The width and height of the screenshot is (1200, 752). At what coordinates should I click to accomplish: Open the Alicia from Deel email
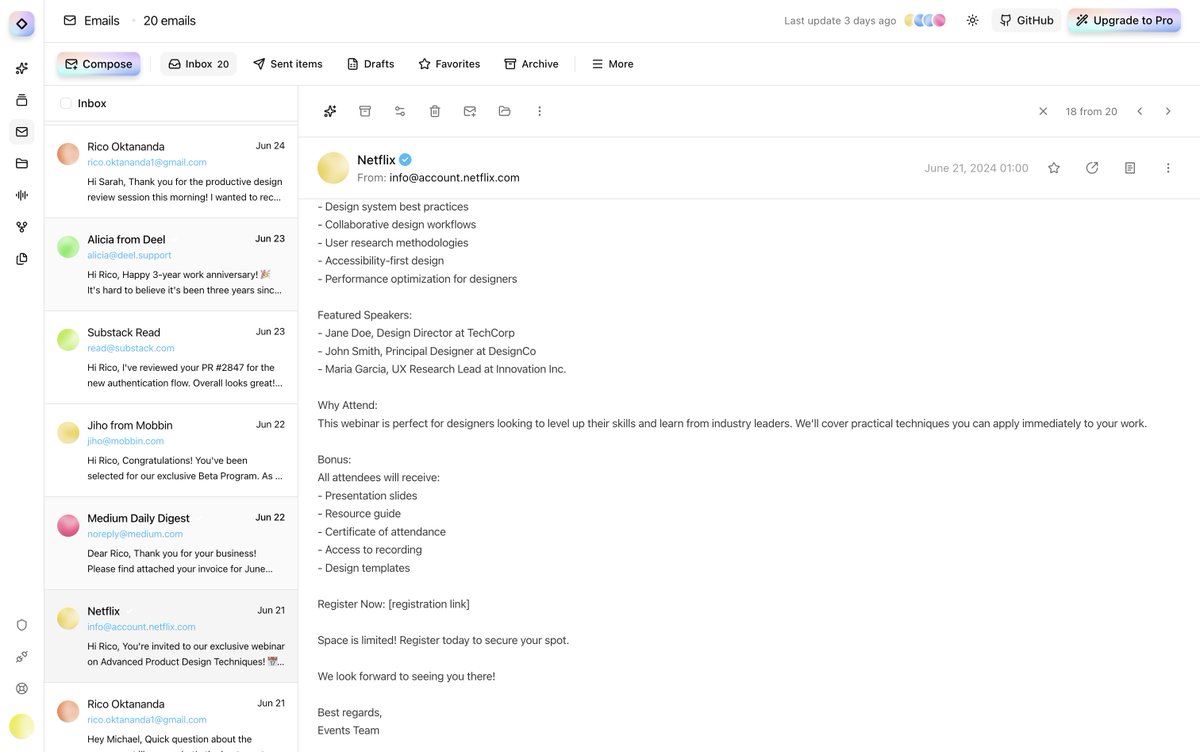[x=171, y=264]
